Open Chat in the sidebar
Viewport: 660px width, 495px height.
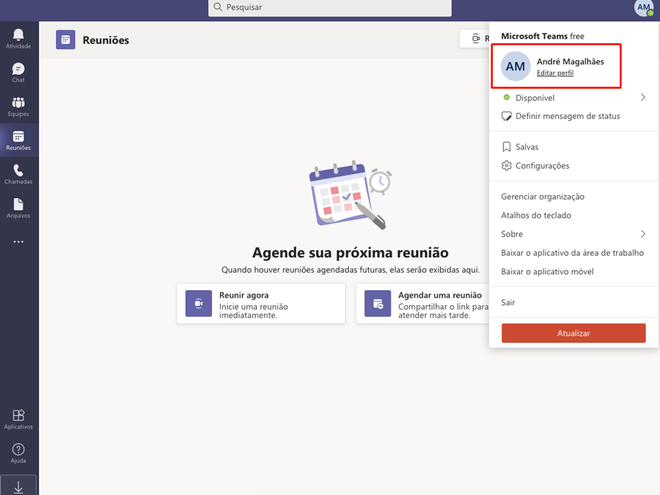(18, 72)
